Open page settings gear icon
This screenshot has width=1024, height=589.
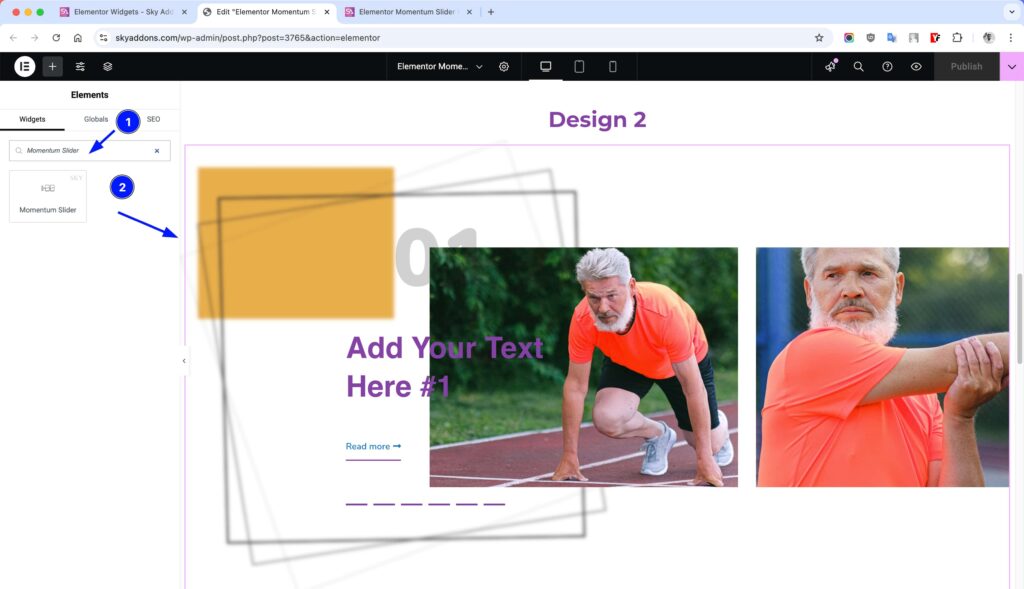pyautogui.click(x=504, y=66)
